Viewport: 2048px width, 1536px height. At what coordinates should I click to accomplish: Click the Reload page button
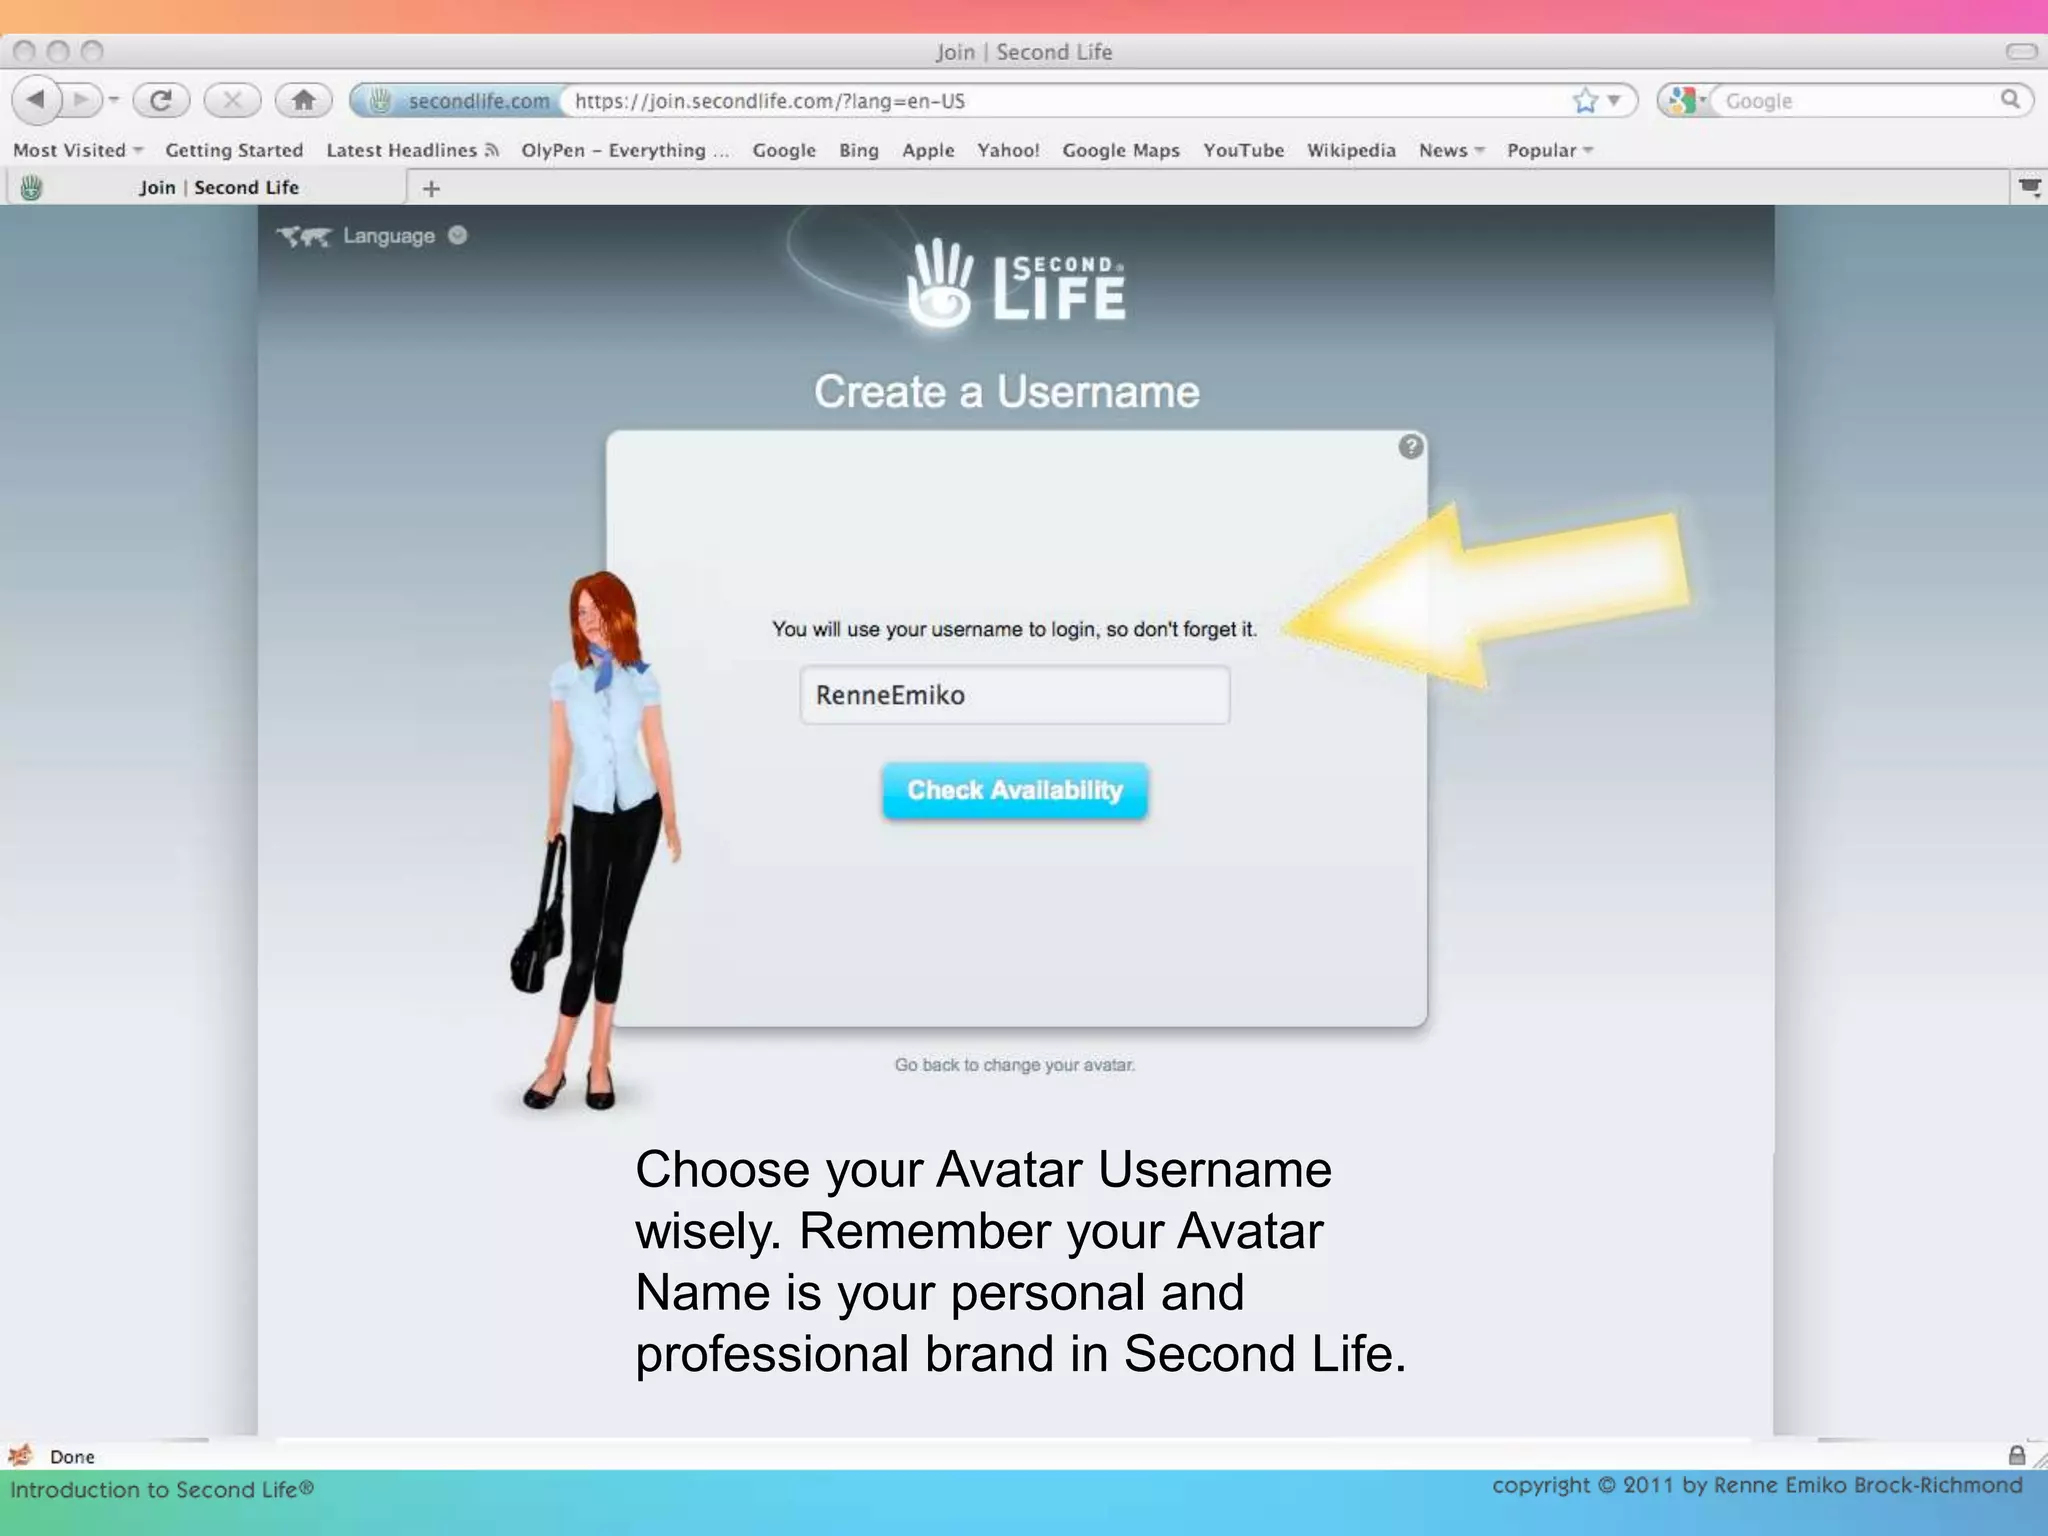[161, 100]
